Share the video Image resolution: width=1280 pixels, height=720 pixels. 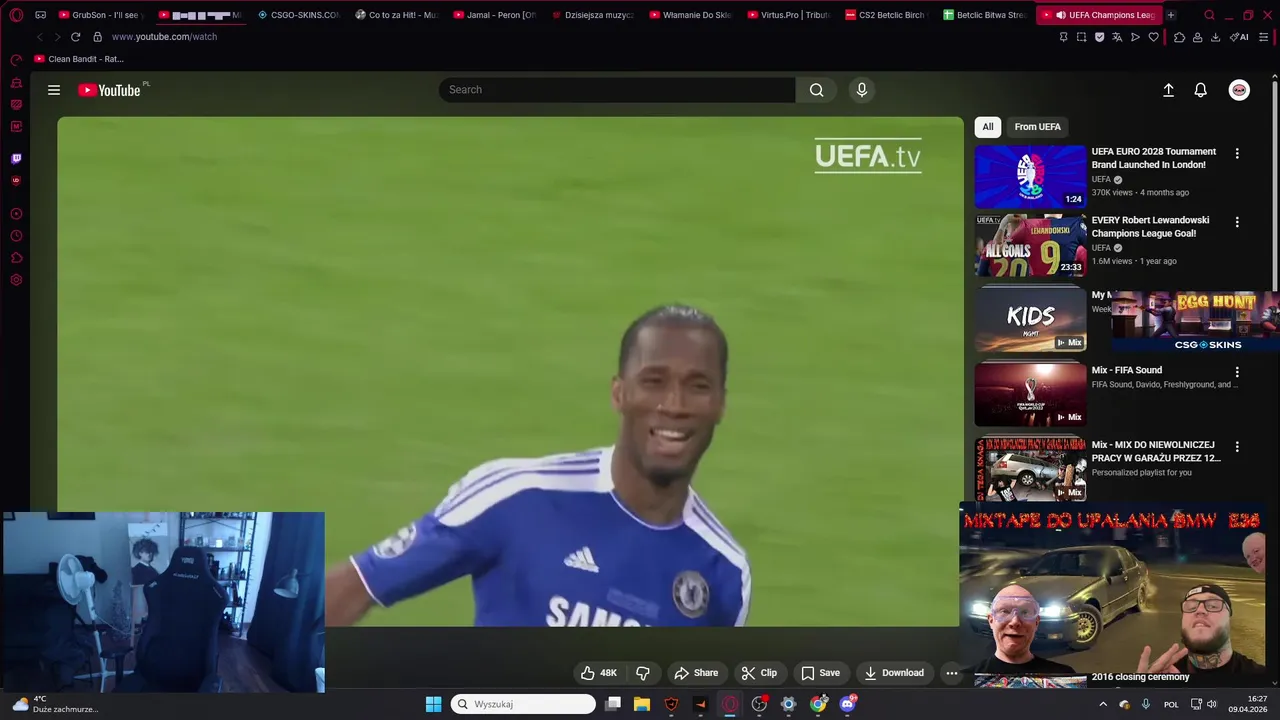point(696,673)
